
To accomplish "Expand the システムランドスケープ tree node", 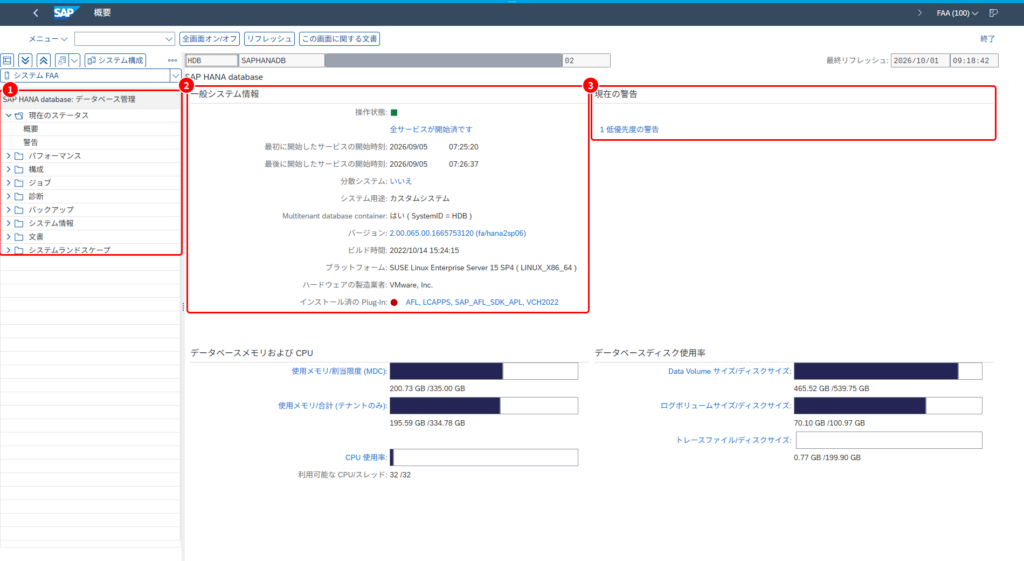I will [x=8, y=250].
